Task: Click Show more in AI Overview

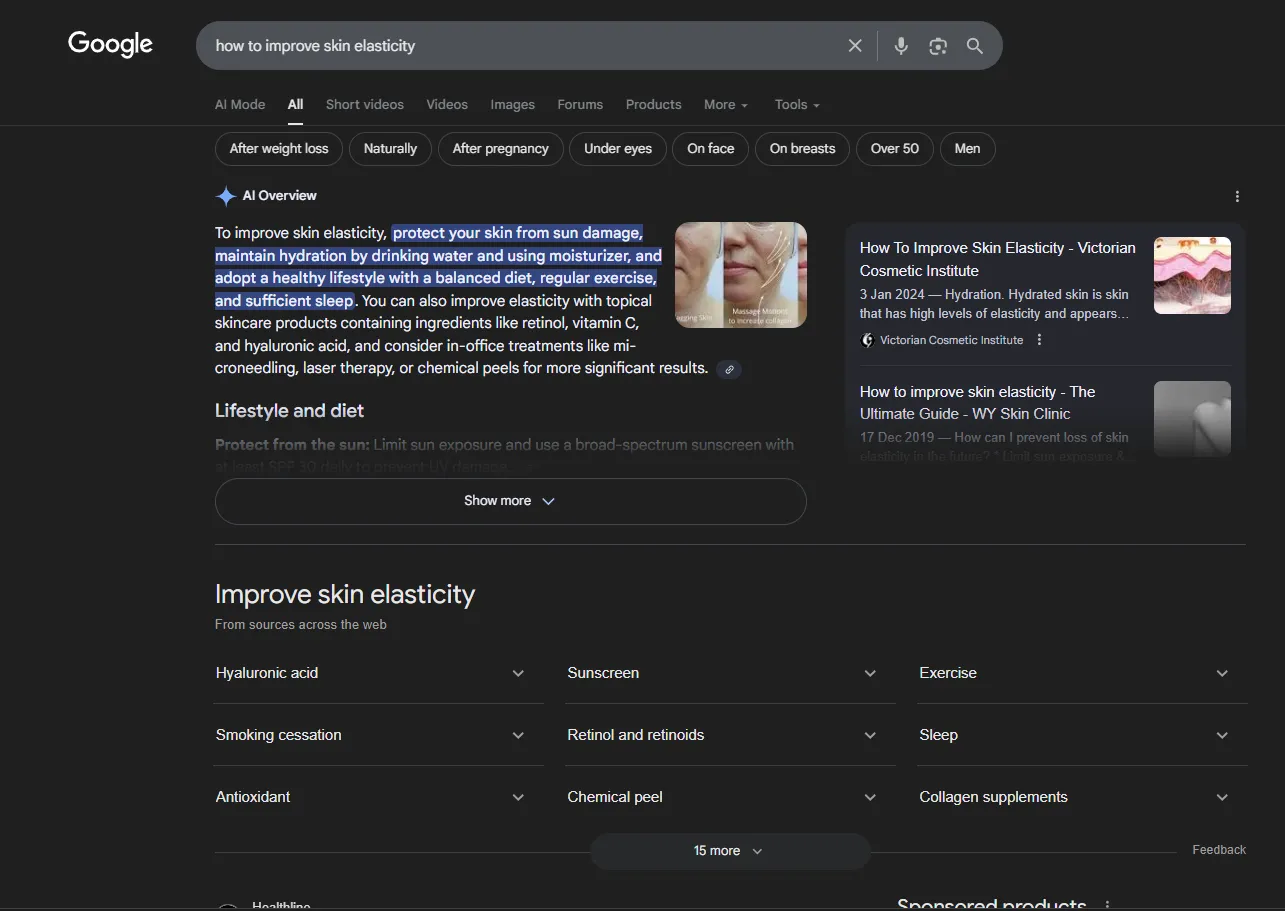Action: tap(510, 501)
